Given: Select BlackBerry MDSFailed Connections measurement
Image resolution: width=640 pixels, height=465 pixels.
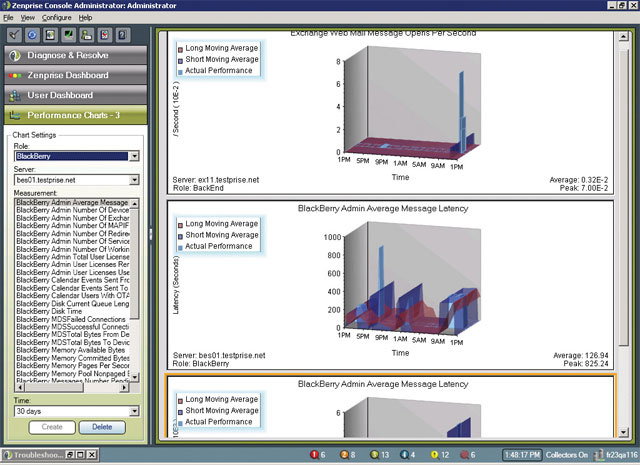Looking at the screenshot, I should [71, 319].
